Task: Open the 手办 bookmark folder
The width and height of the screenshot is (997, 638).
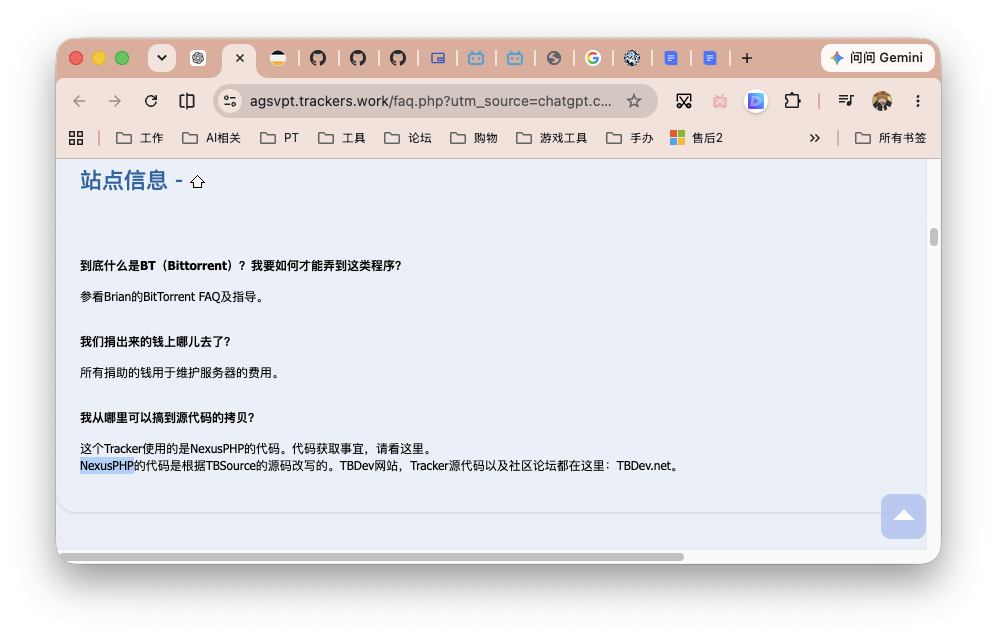Action: point(629,138)
